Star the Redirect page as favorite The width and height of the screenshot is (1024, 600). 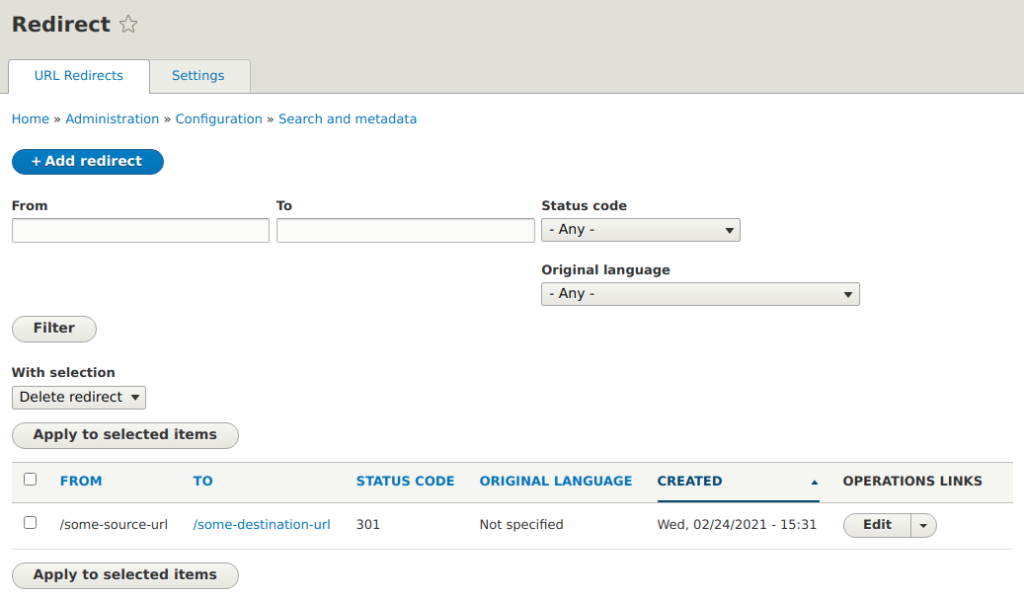point(129,24)
